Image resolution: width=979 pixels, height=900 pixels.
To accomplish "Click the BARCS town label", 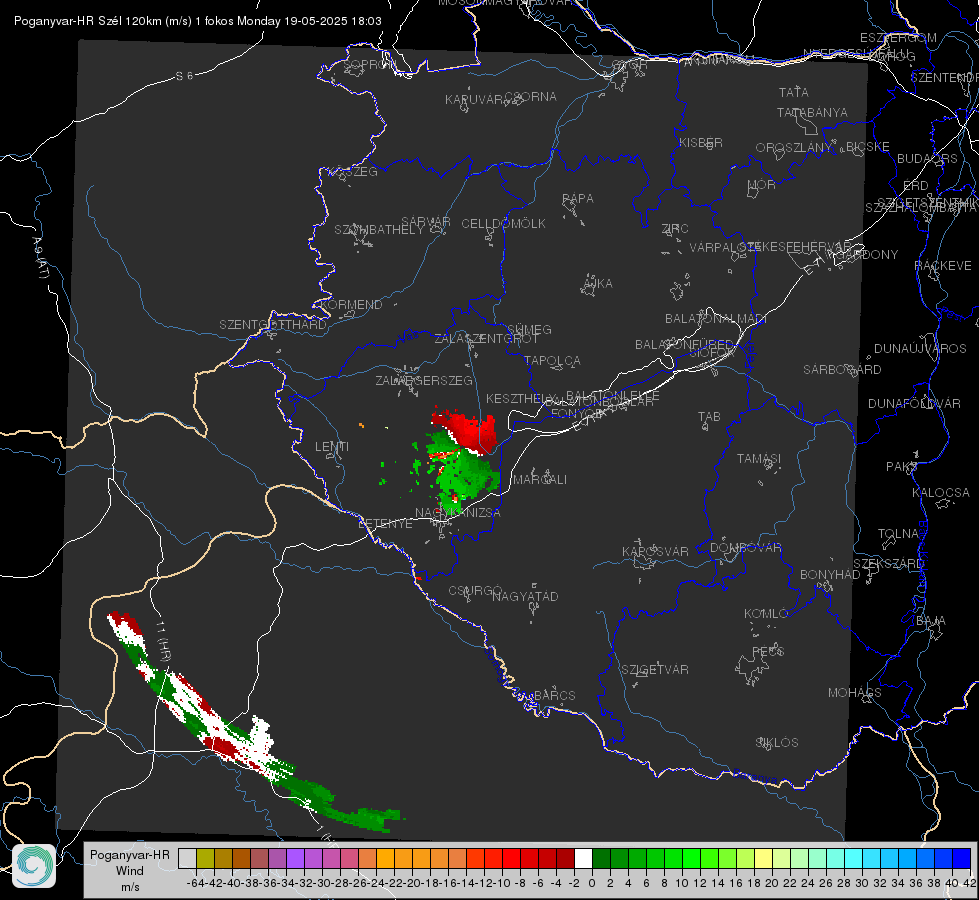I will (x=554, y=695).
